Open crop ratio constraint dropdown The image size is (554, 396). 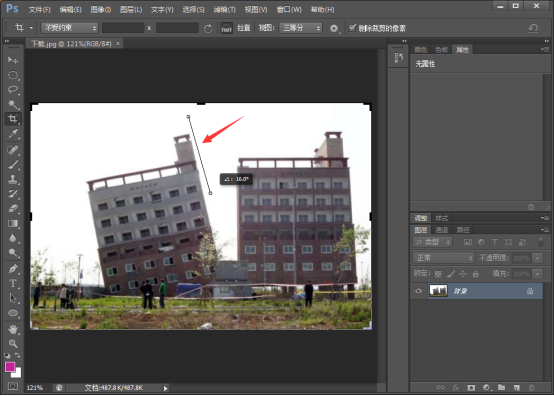[69, 28]
